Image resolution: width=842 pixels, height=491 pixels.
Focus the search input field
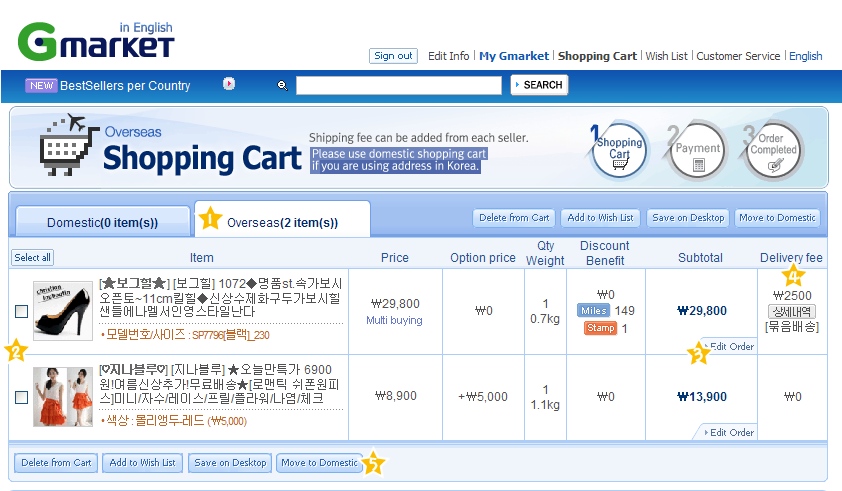tap(398, 85)
